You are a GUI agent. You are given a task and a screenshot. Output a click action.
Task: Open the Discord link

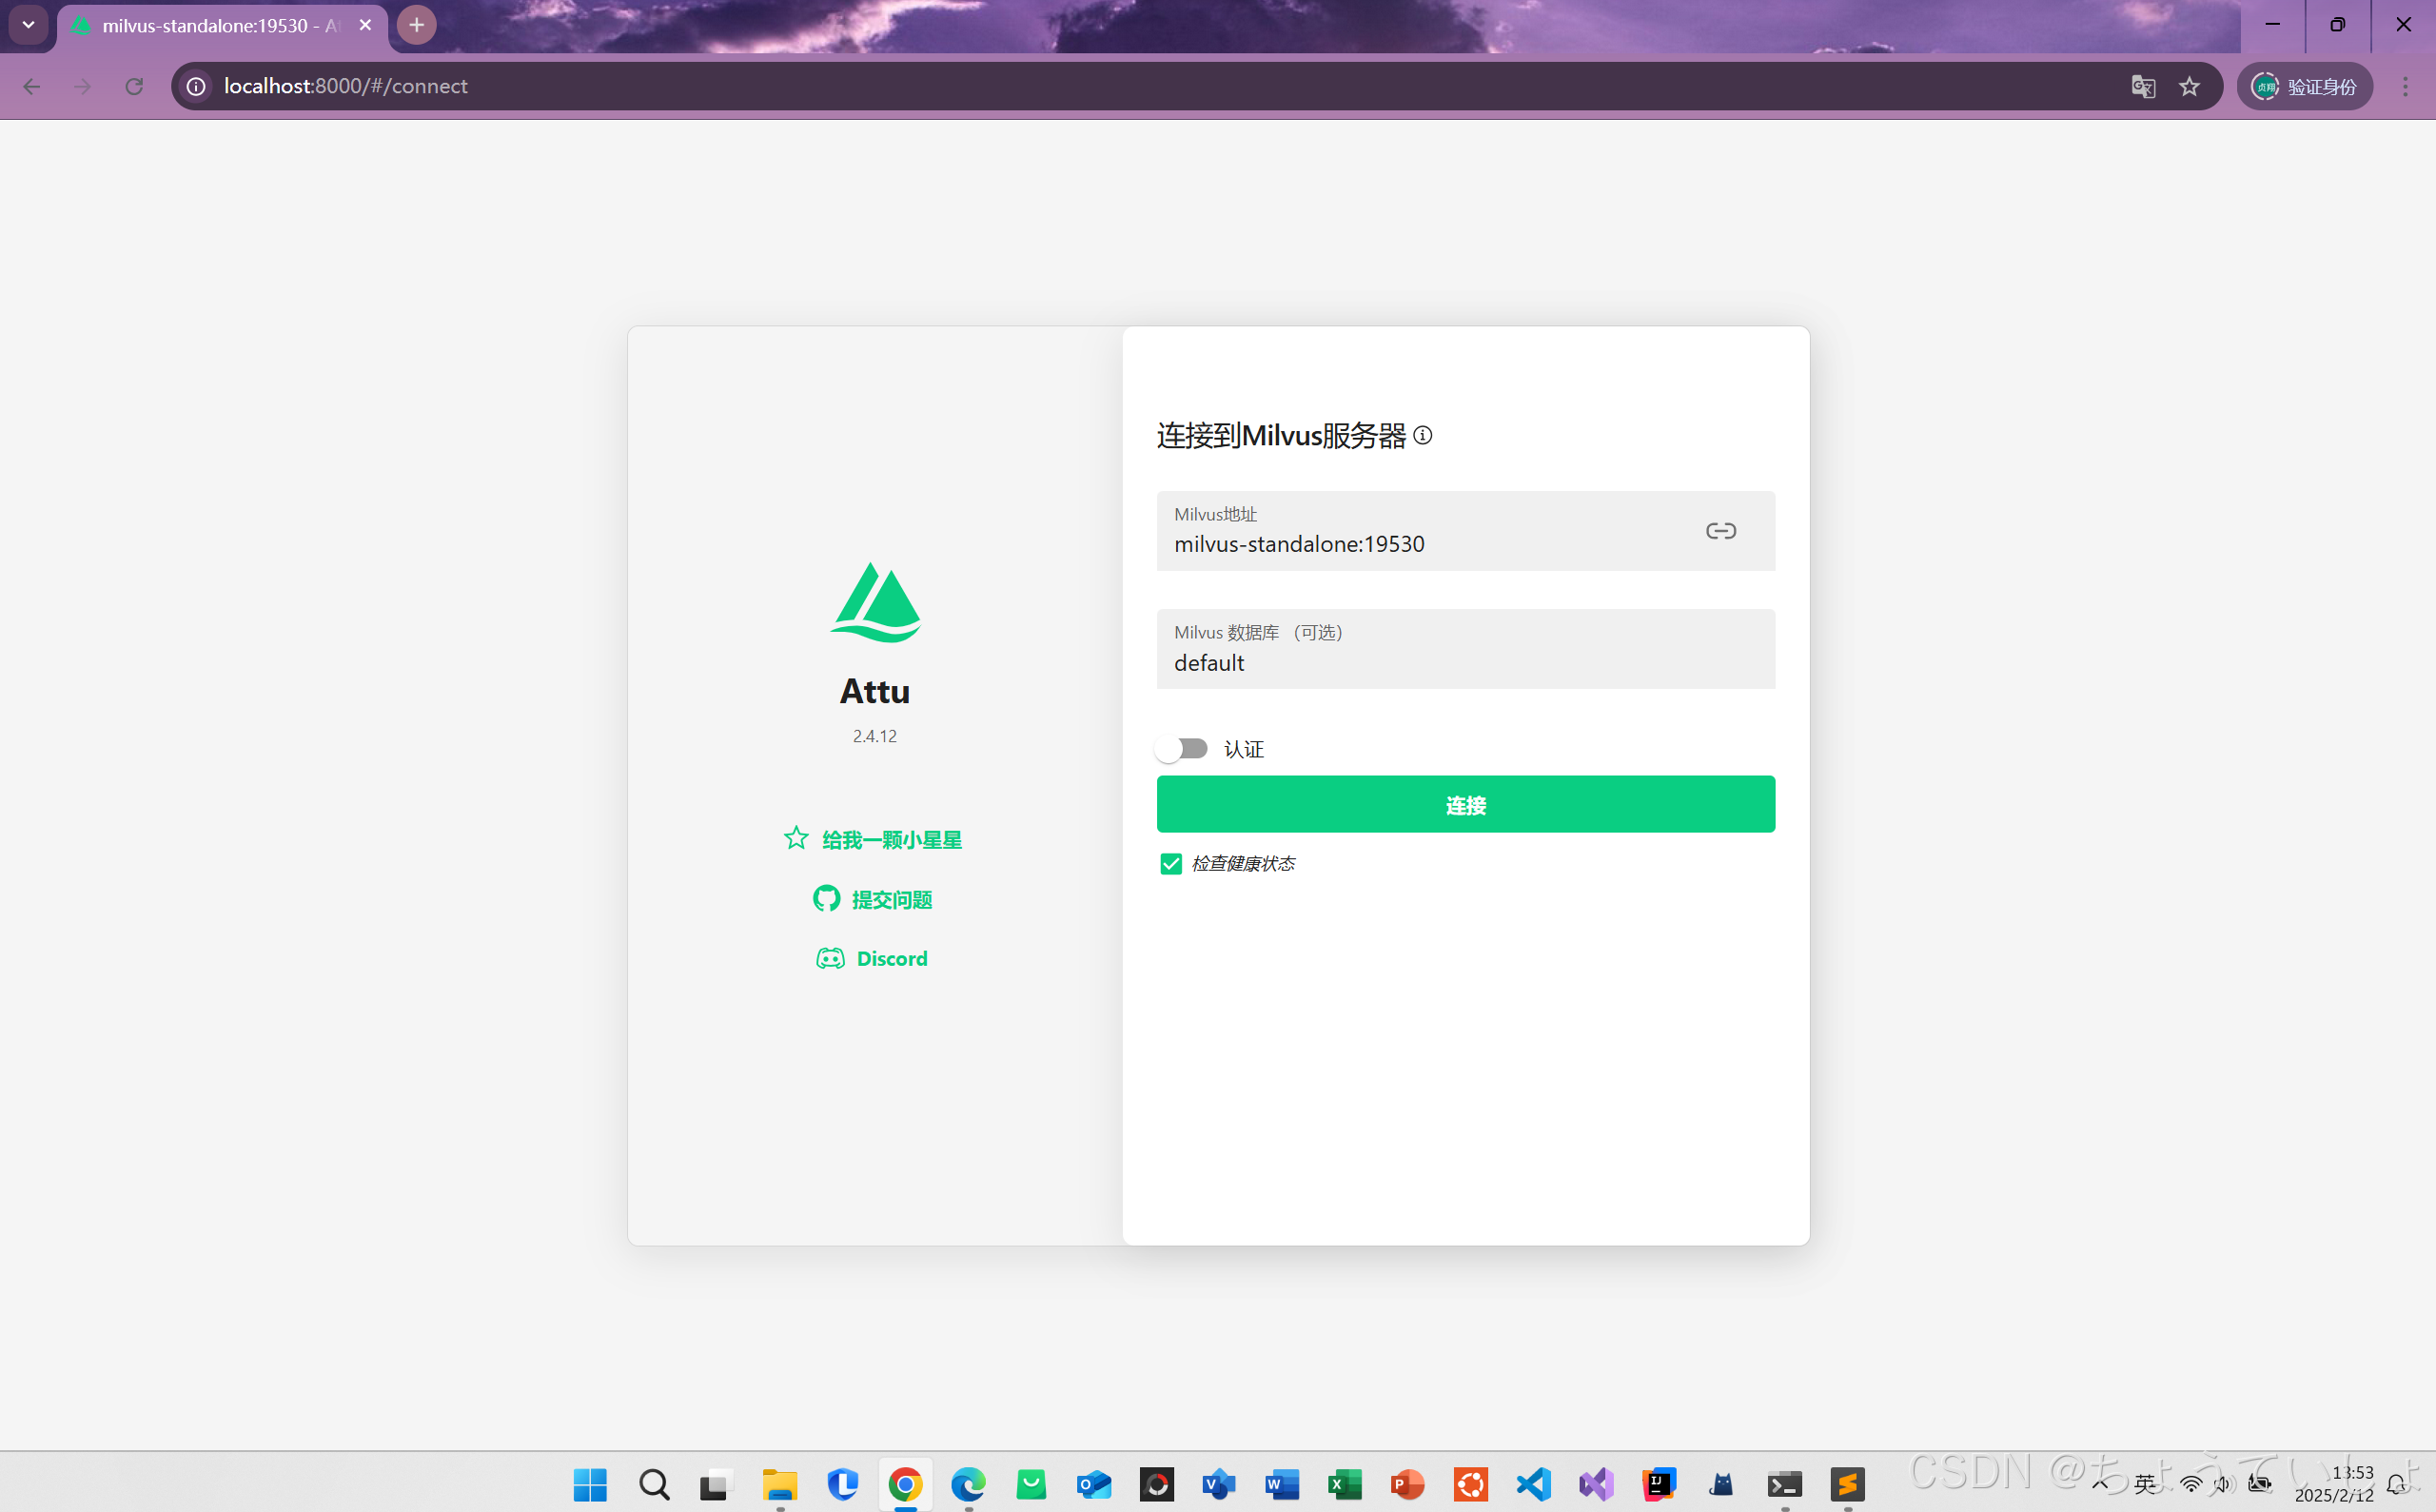(891, 958)
